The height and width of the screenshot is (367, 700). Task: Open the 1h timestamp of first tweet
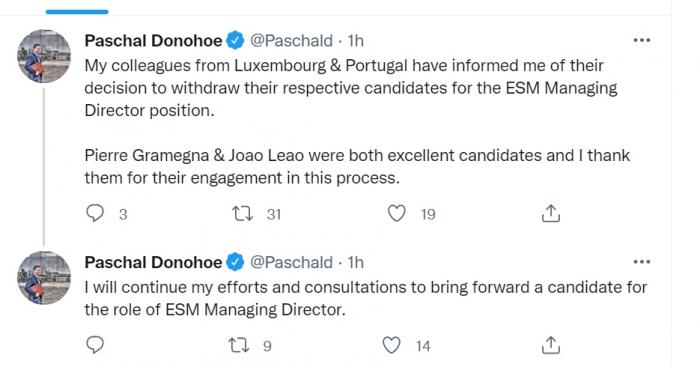click(356, 41)
